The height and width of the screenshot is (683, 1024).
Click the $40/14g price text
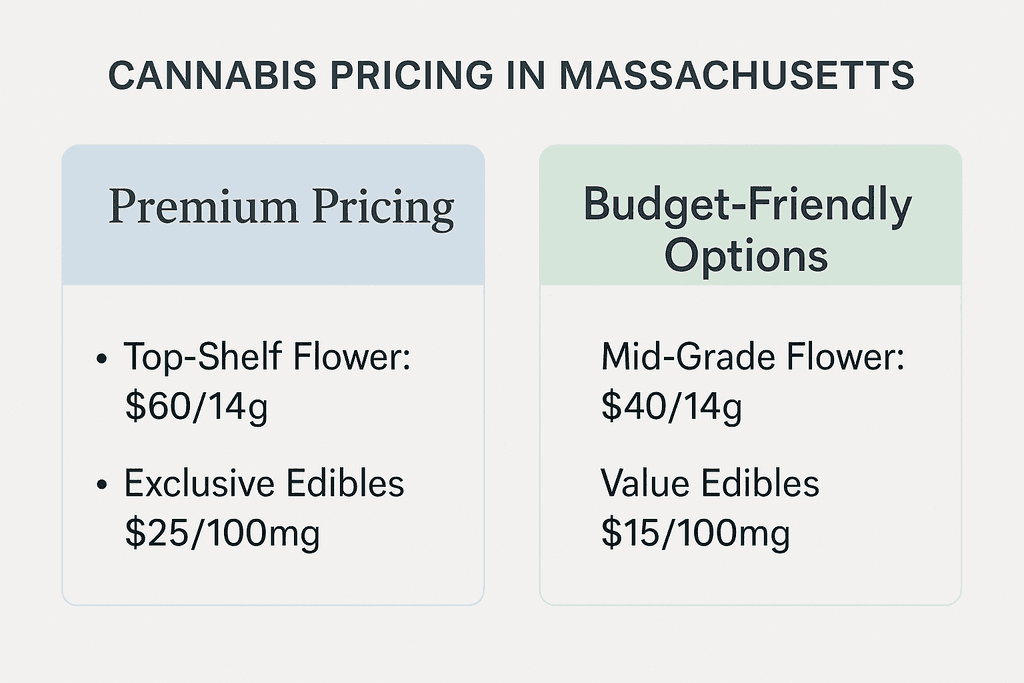(x=671, y=408)
